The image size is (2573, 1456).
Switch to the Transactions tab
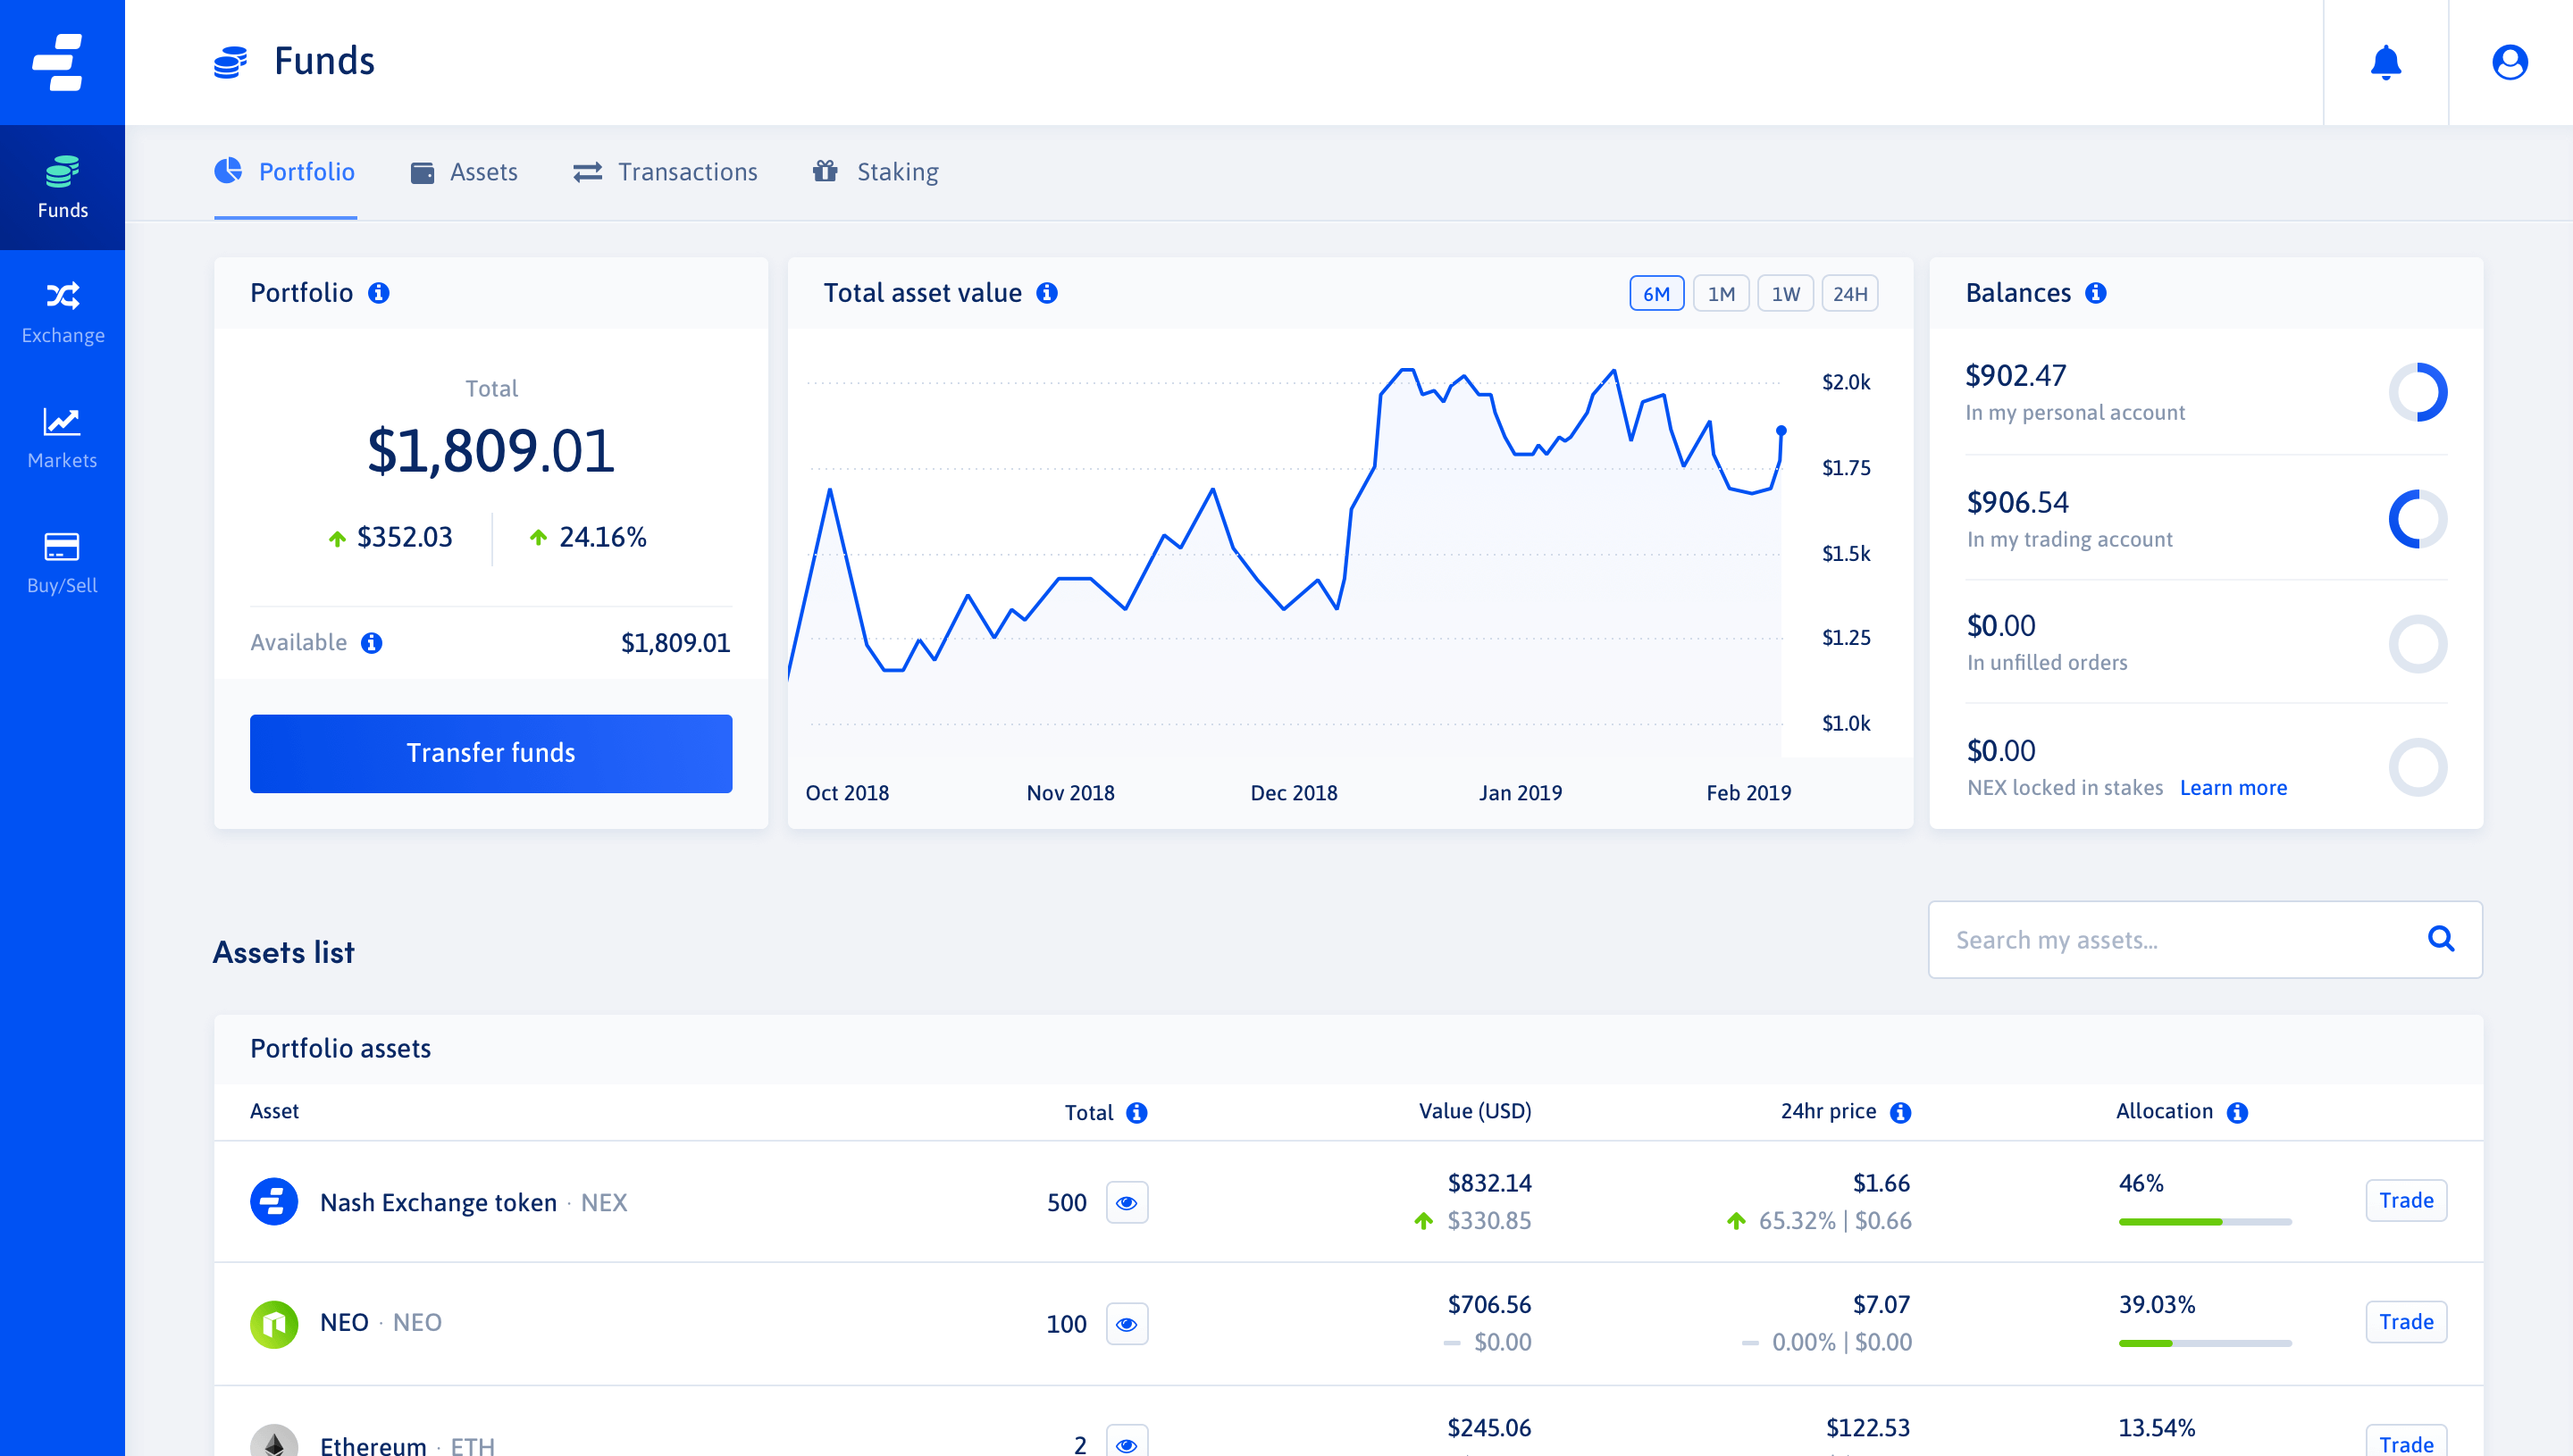click(x=665, y=172)
